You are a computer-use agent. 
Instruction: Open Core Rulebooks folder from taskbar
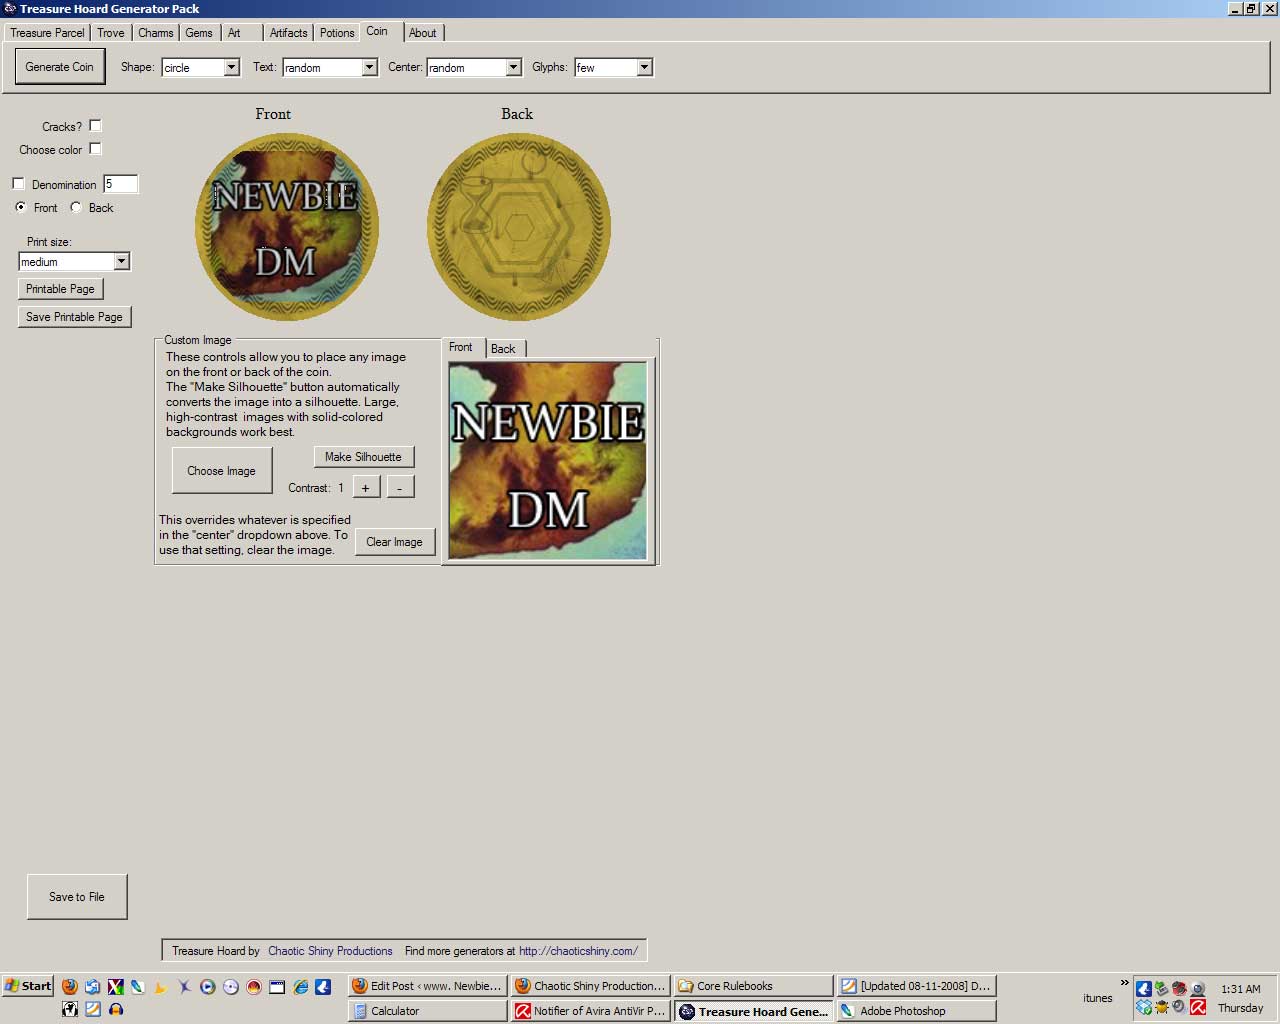(x=753, y=986)
